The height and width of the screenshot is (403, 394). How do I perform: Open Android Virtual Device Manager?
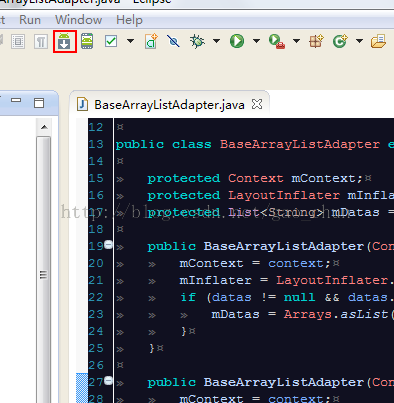(87, 41)
